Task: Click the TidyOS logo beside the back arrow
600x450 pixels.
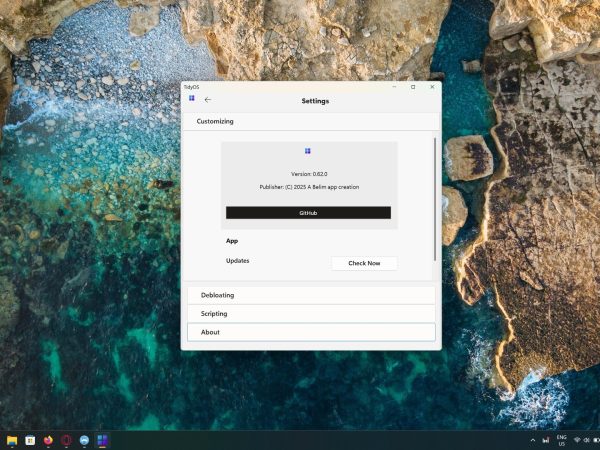Action: click(x=191, y=99)
